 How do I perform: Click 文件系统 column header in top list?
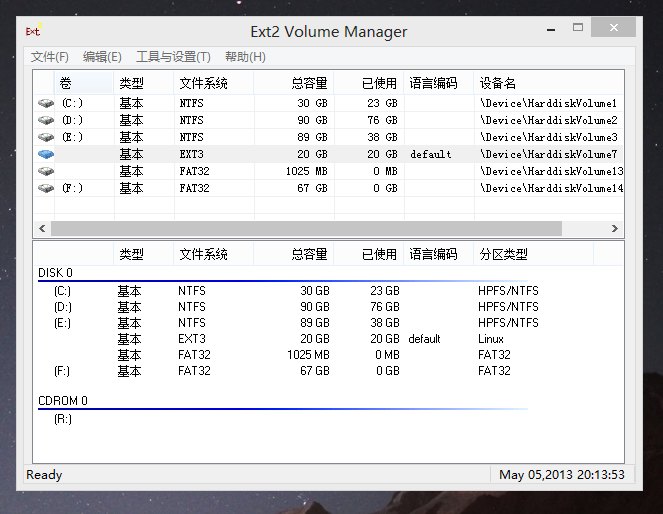(214, 82)
